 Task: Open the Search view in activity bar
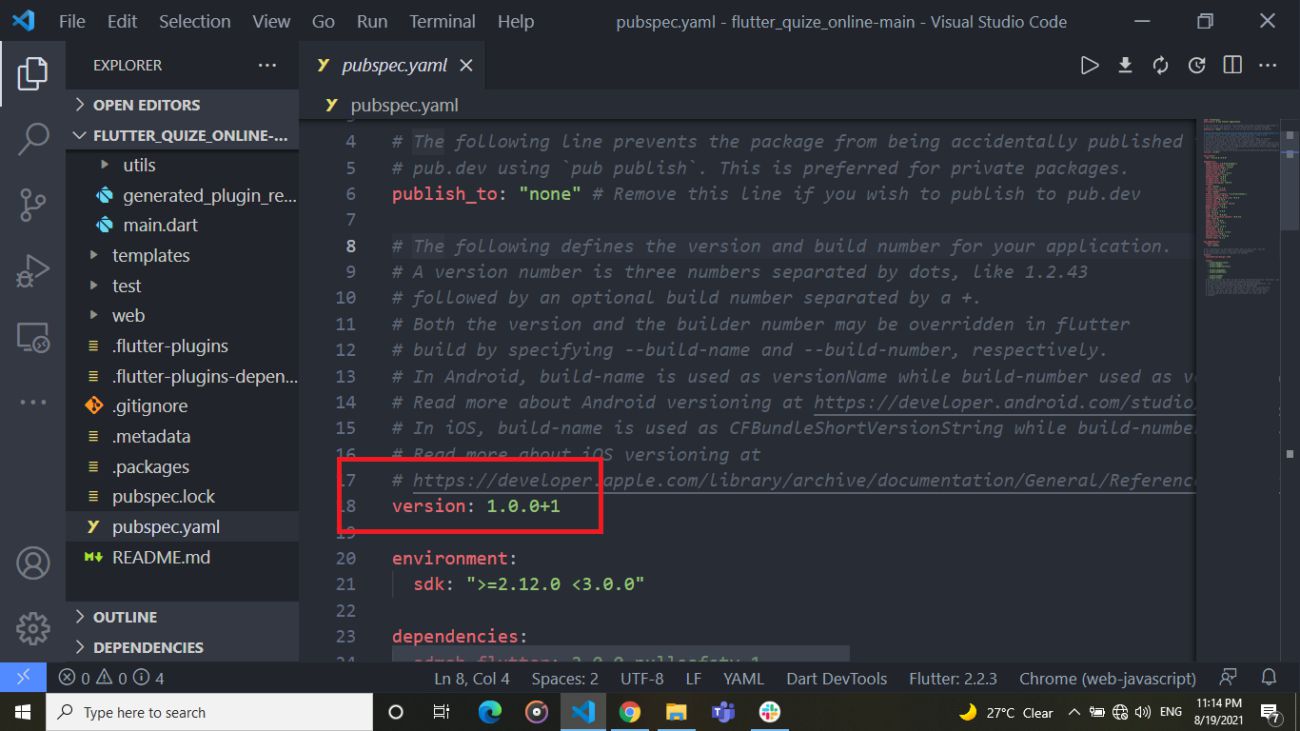33,139
